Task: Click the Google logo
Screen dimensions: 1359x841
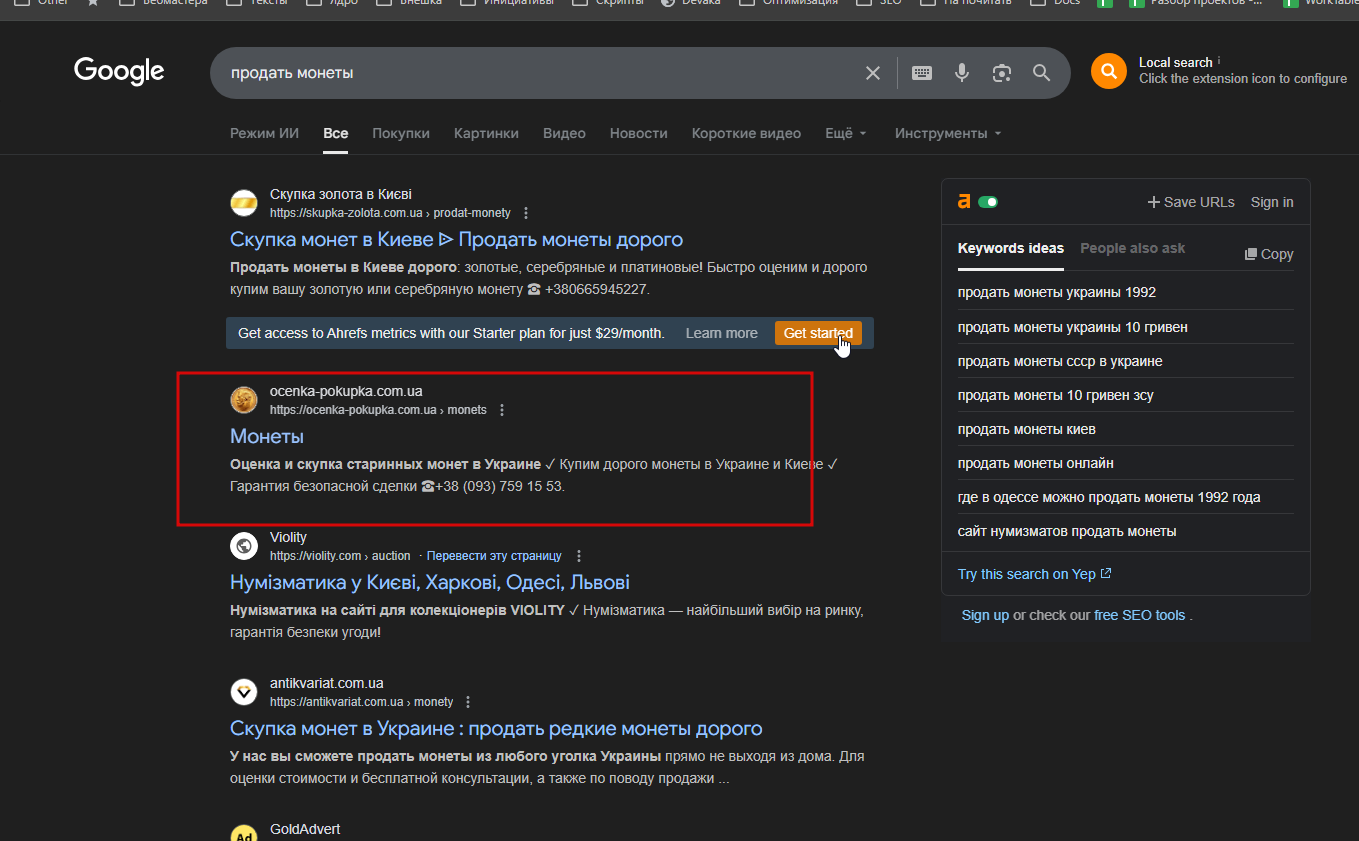Action: 119,72
